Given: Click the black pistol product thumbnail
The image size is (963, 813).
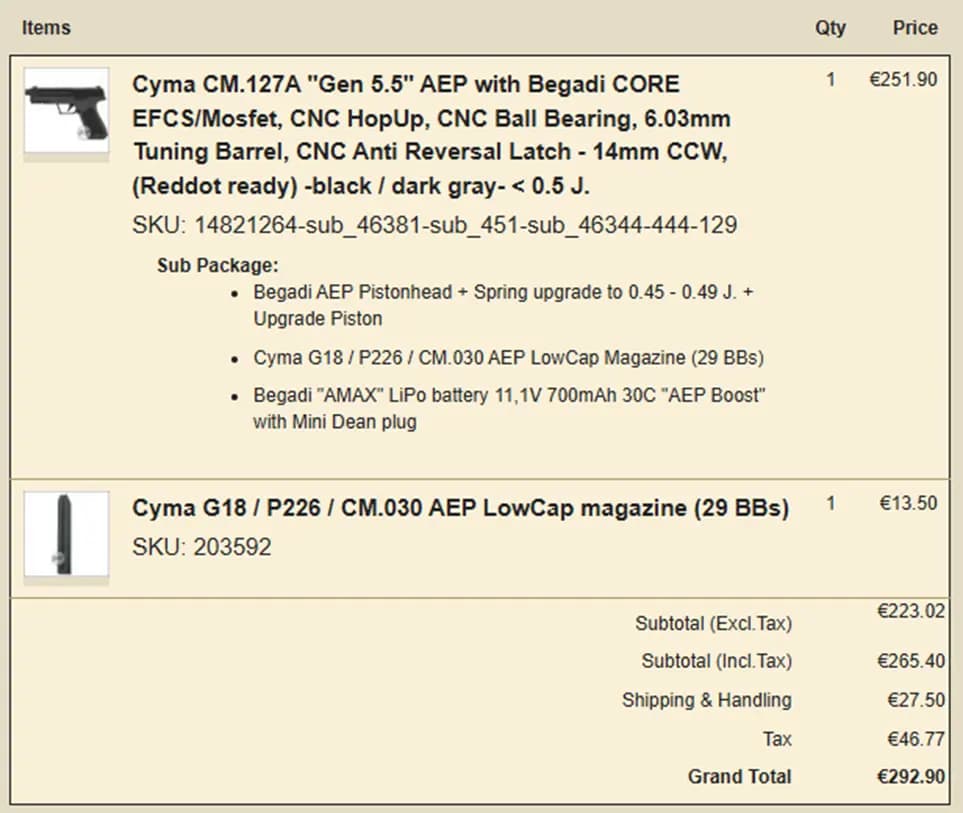Looking at the screenshot, I should point(66,110).
